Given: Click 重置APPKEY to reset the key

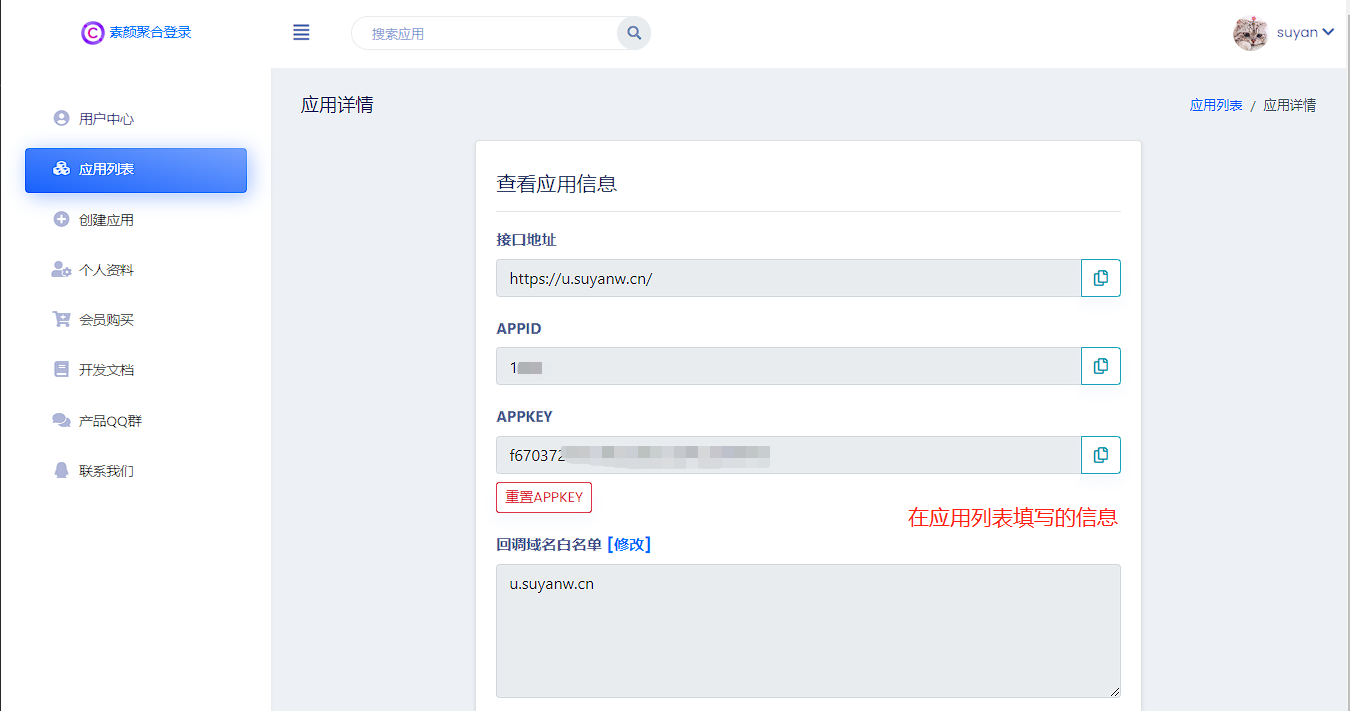Looking at the screenshot, I should (x=543, y=497).
